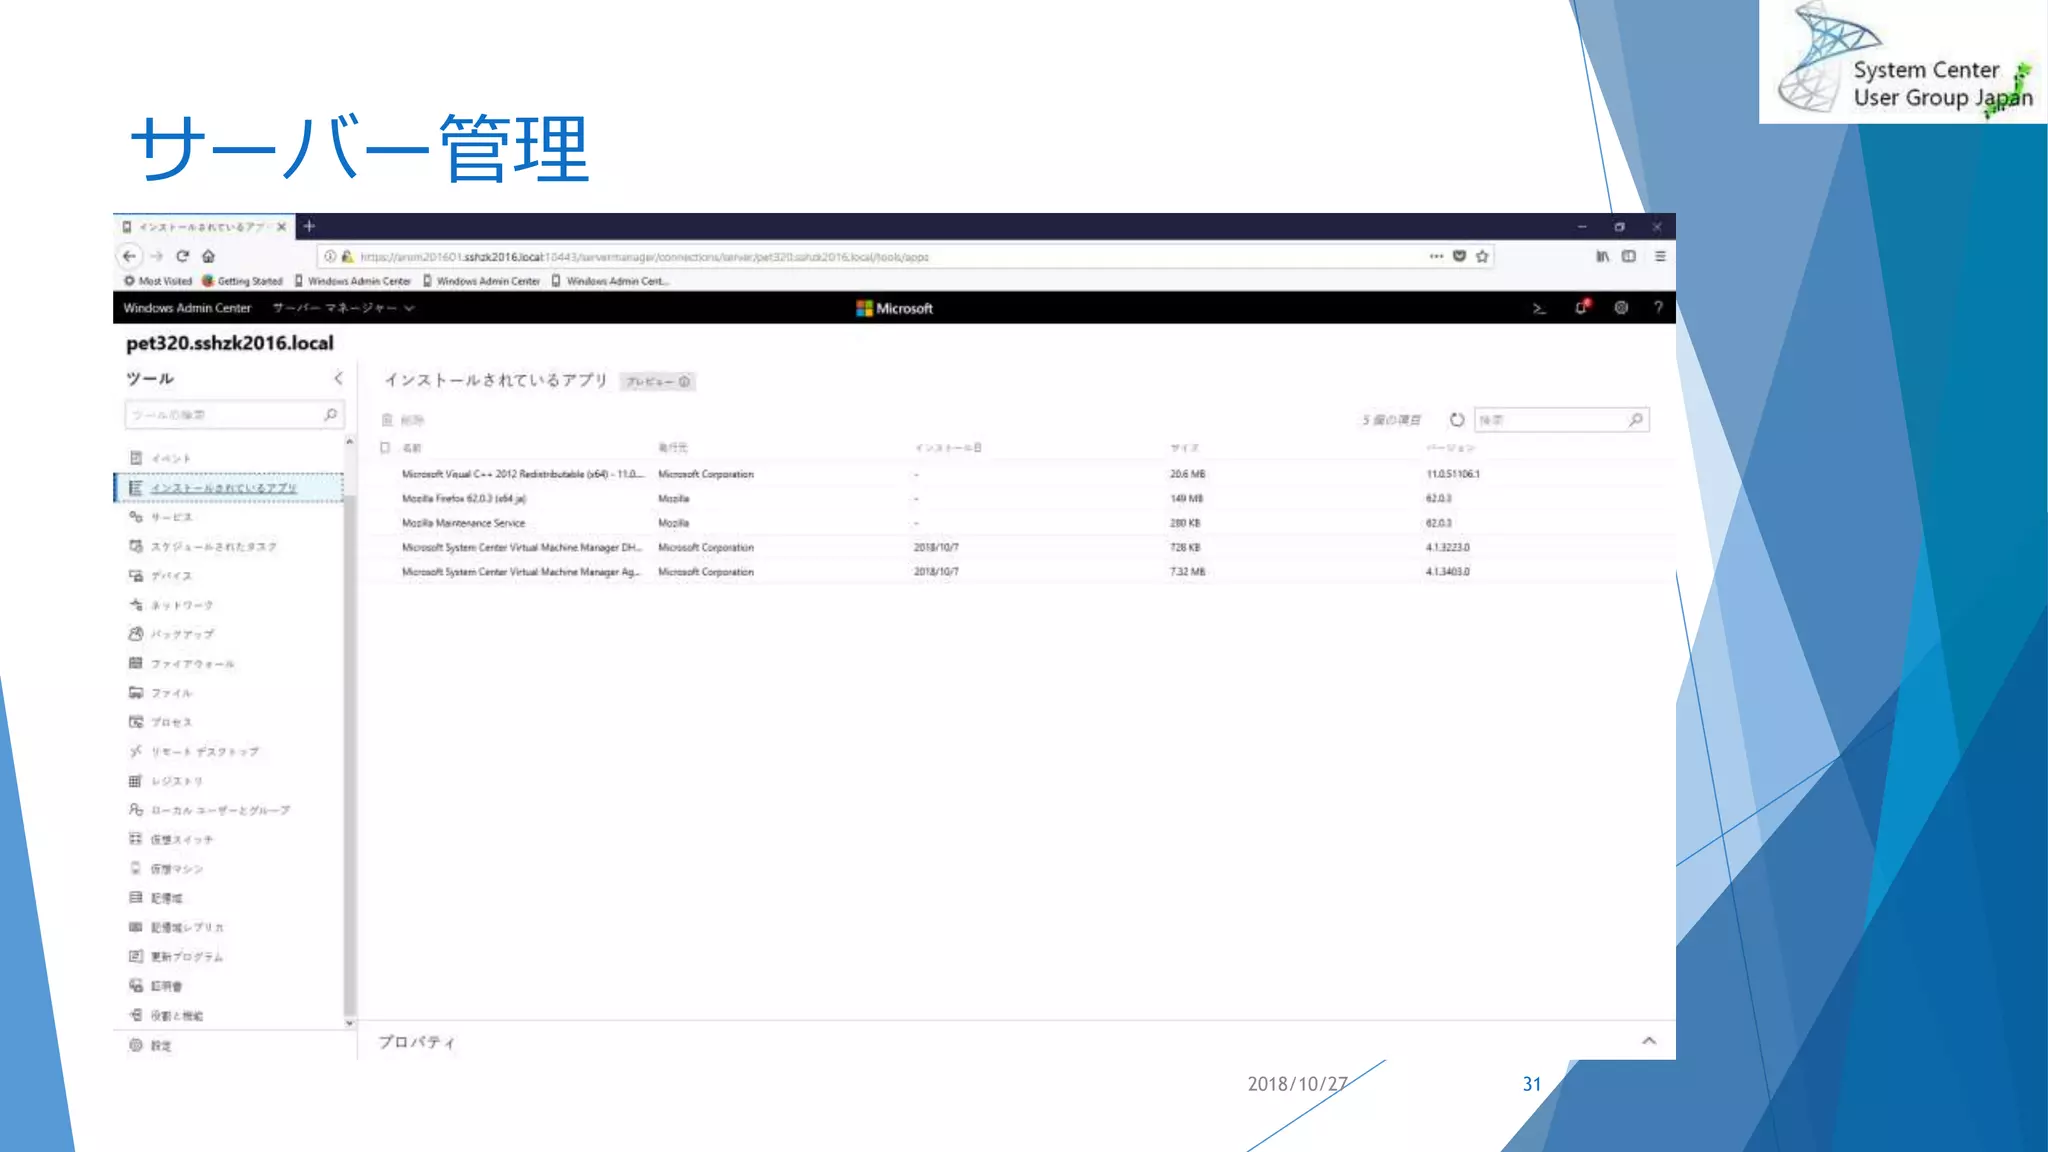The image size is (2048, 1152).
Task: Open a new tab with the plus button
Action: [x=309, y=226]
